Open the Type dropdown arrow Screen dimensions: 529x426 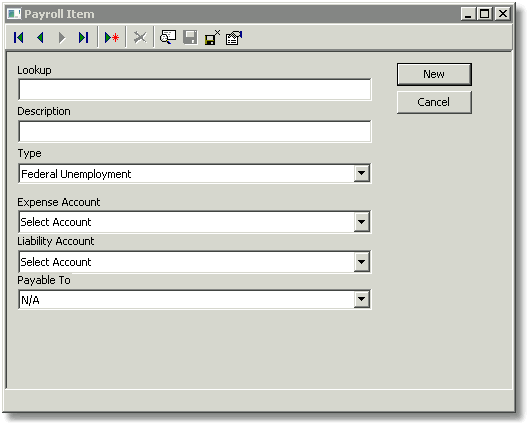[x=361, y=173]
